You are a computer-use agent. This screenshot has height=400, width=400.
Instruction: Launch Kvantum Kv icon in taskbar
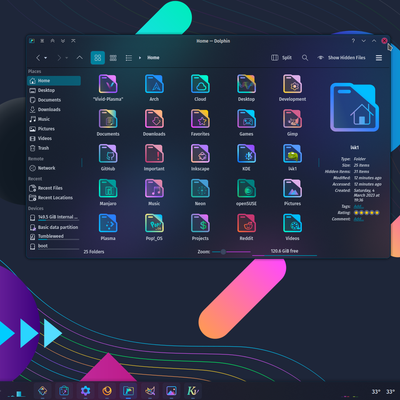193,390
